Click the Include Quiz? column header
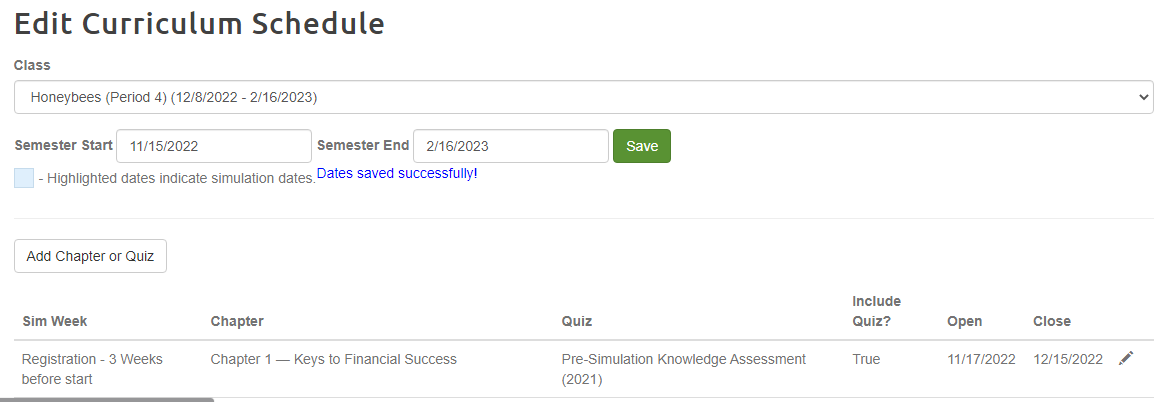The width and height of the screenshot is (1163, 402). coord(877,311)
